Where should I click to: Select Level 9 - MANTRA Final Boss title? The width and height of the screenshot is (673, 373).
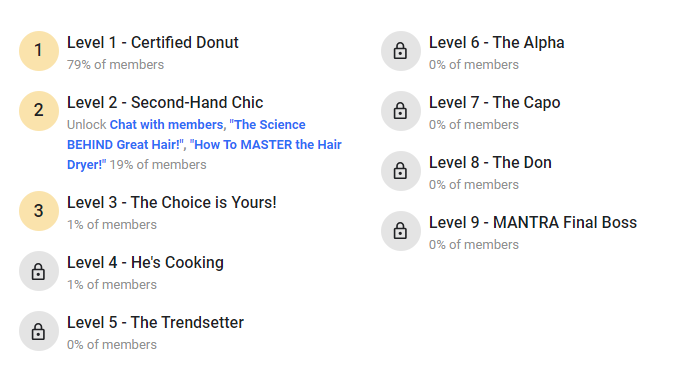coord(533,223)
